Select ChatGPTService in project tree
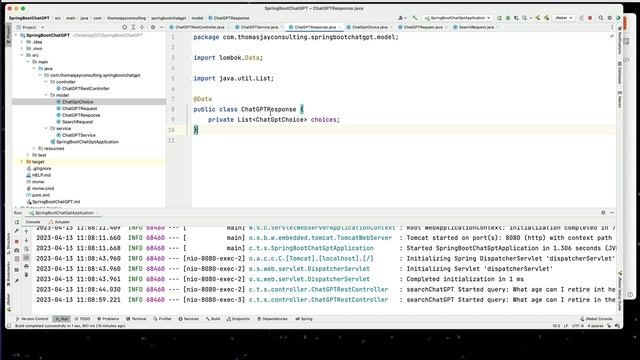The height and width of the screenshot is (360, 640). point(78,135)
